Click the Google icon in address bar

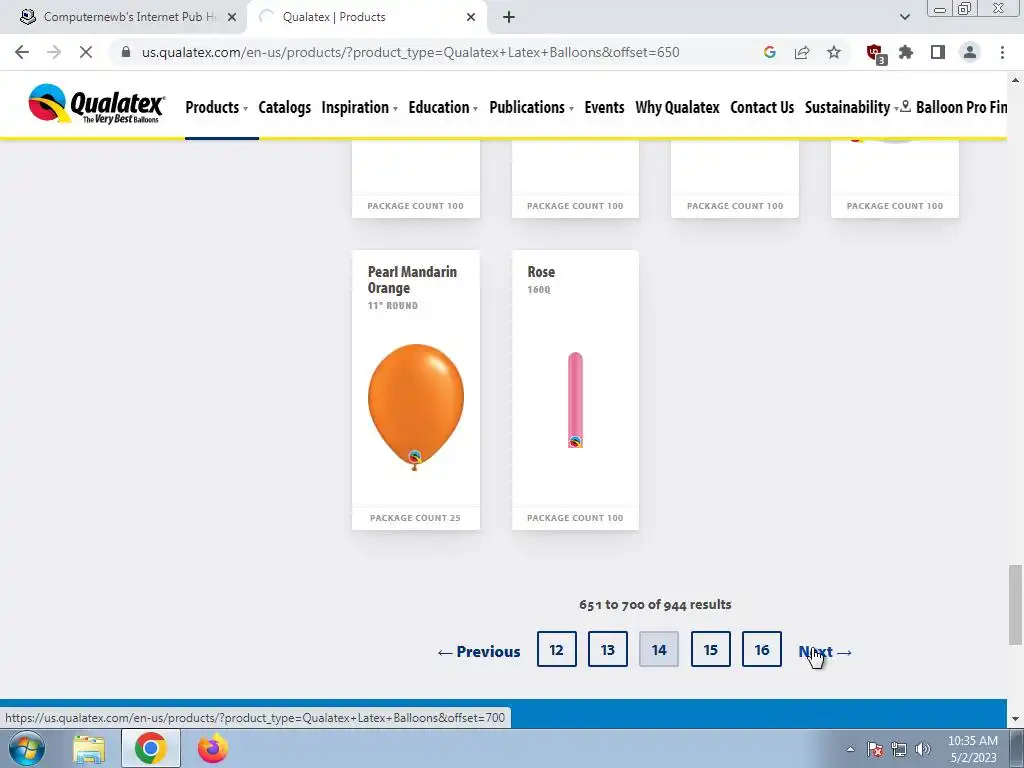tap(770, 52)
